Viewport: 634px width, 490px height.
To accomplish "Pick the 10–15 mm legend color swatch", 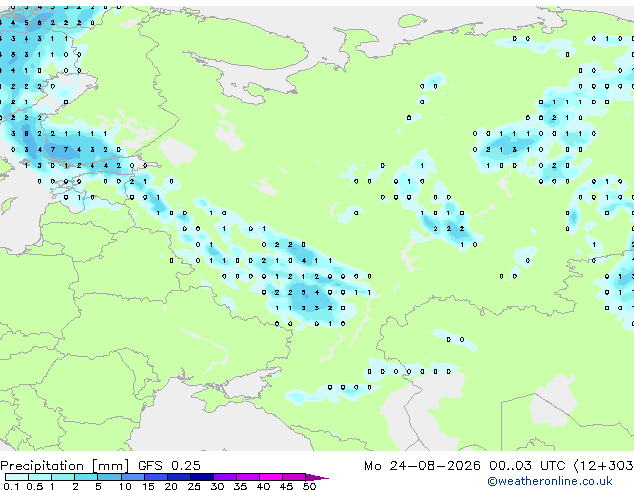I will point(133,477).
